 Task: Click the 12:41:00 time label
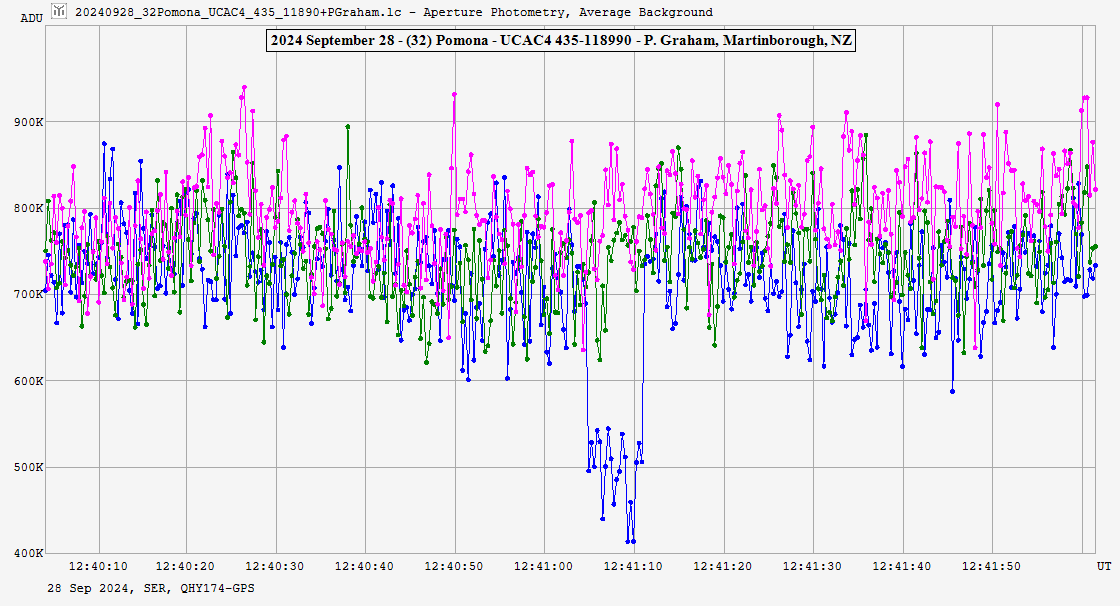[544, 566]
